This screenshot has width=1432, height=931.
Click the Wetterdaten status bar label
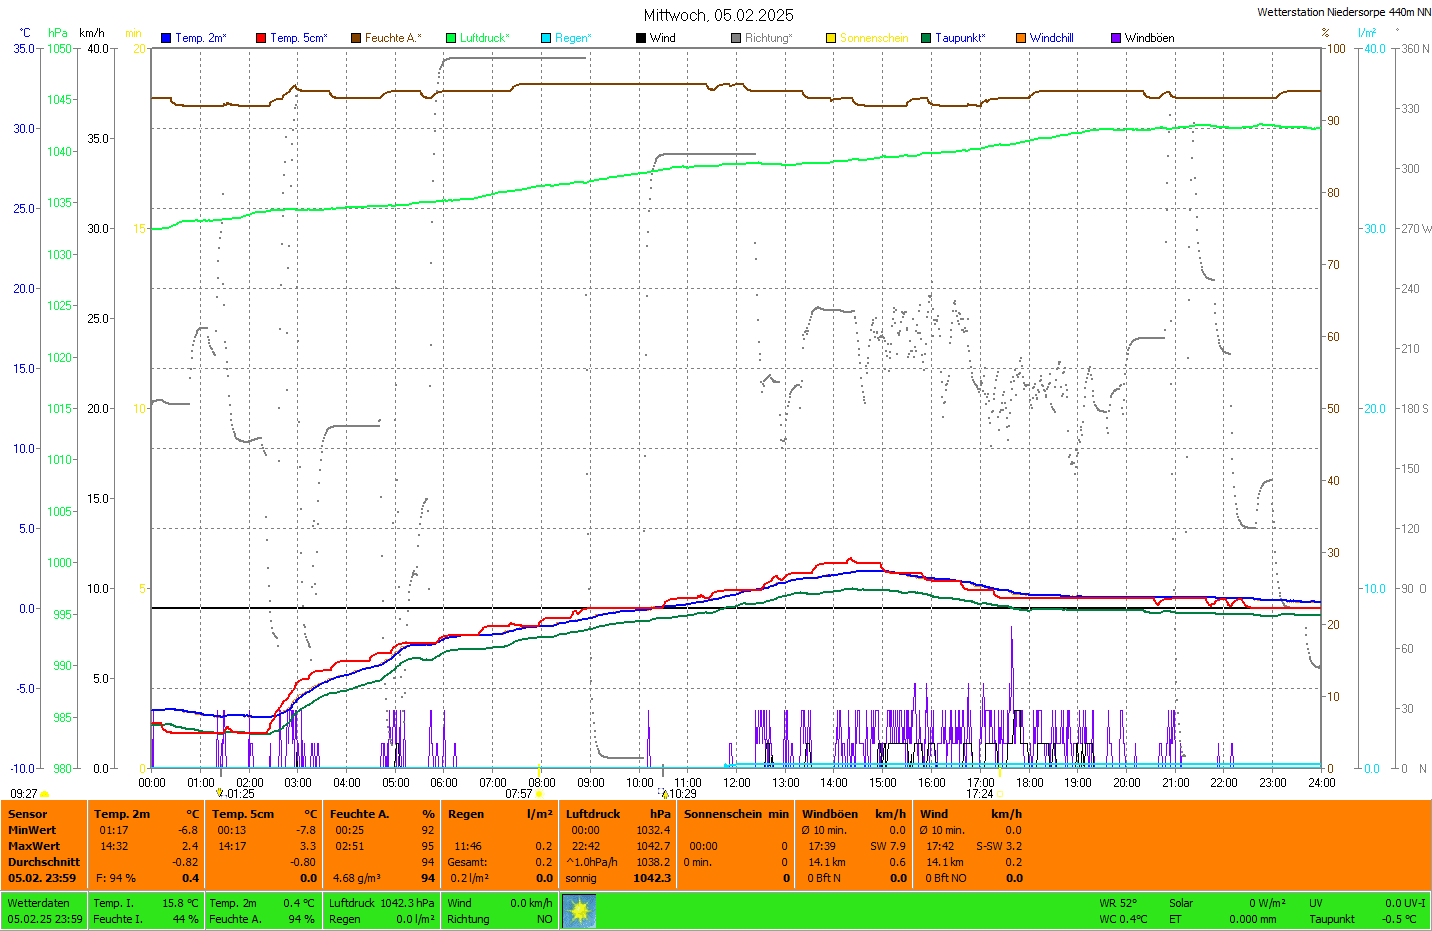coord(38,903)
